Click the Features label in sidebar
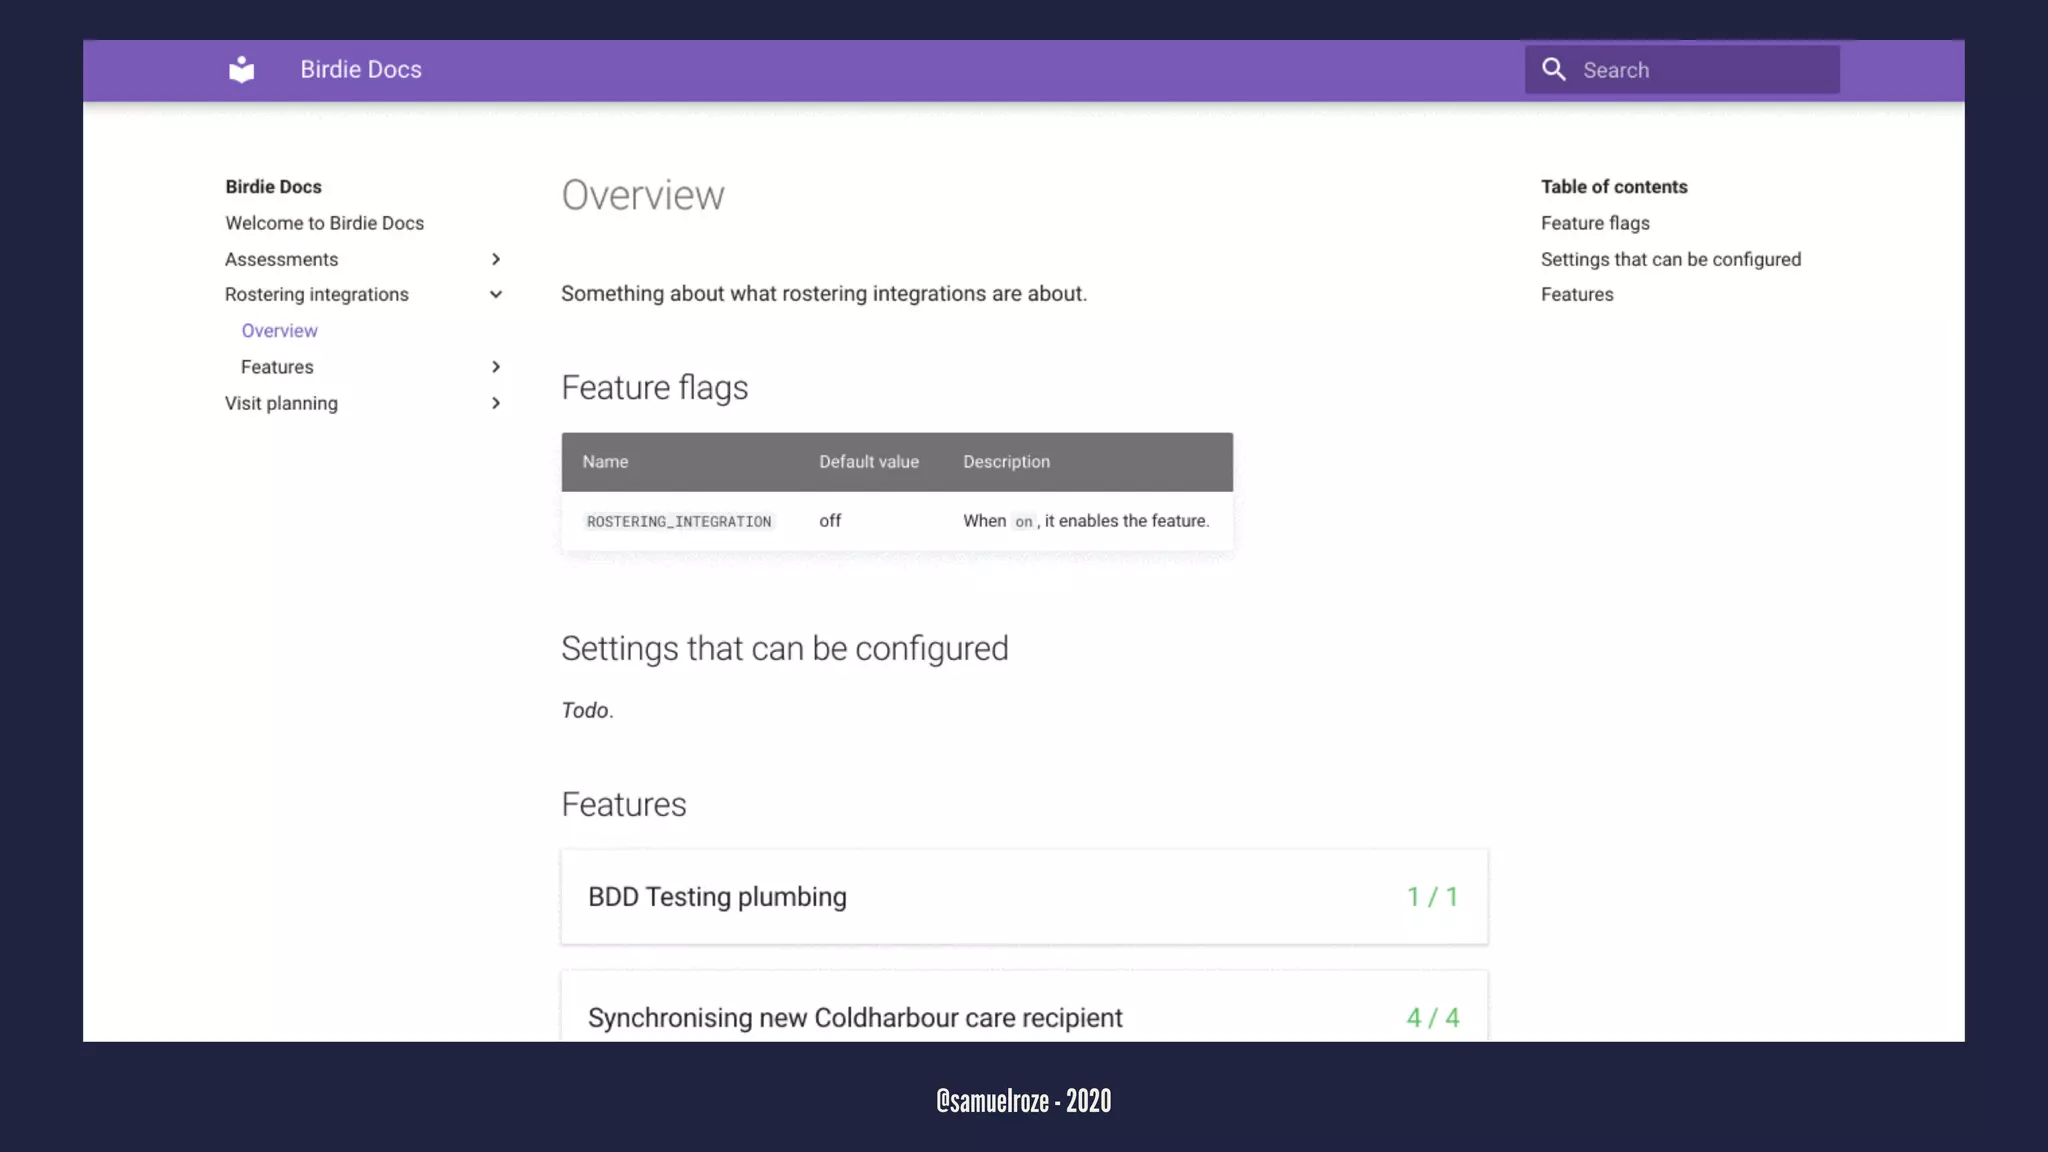The width and height of the screenshot is (2048, 1152). [x=277, y=367]
